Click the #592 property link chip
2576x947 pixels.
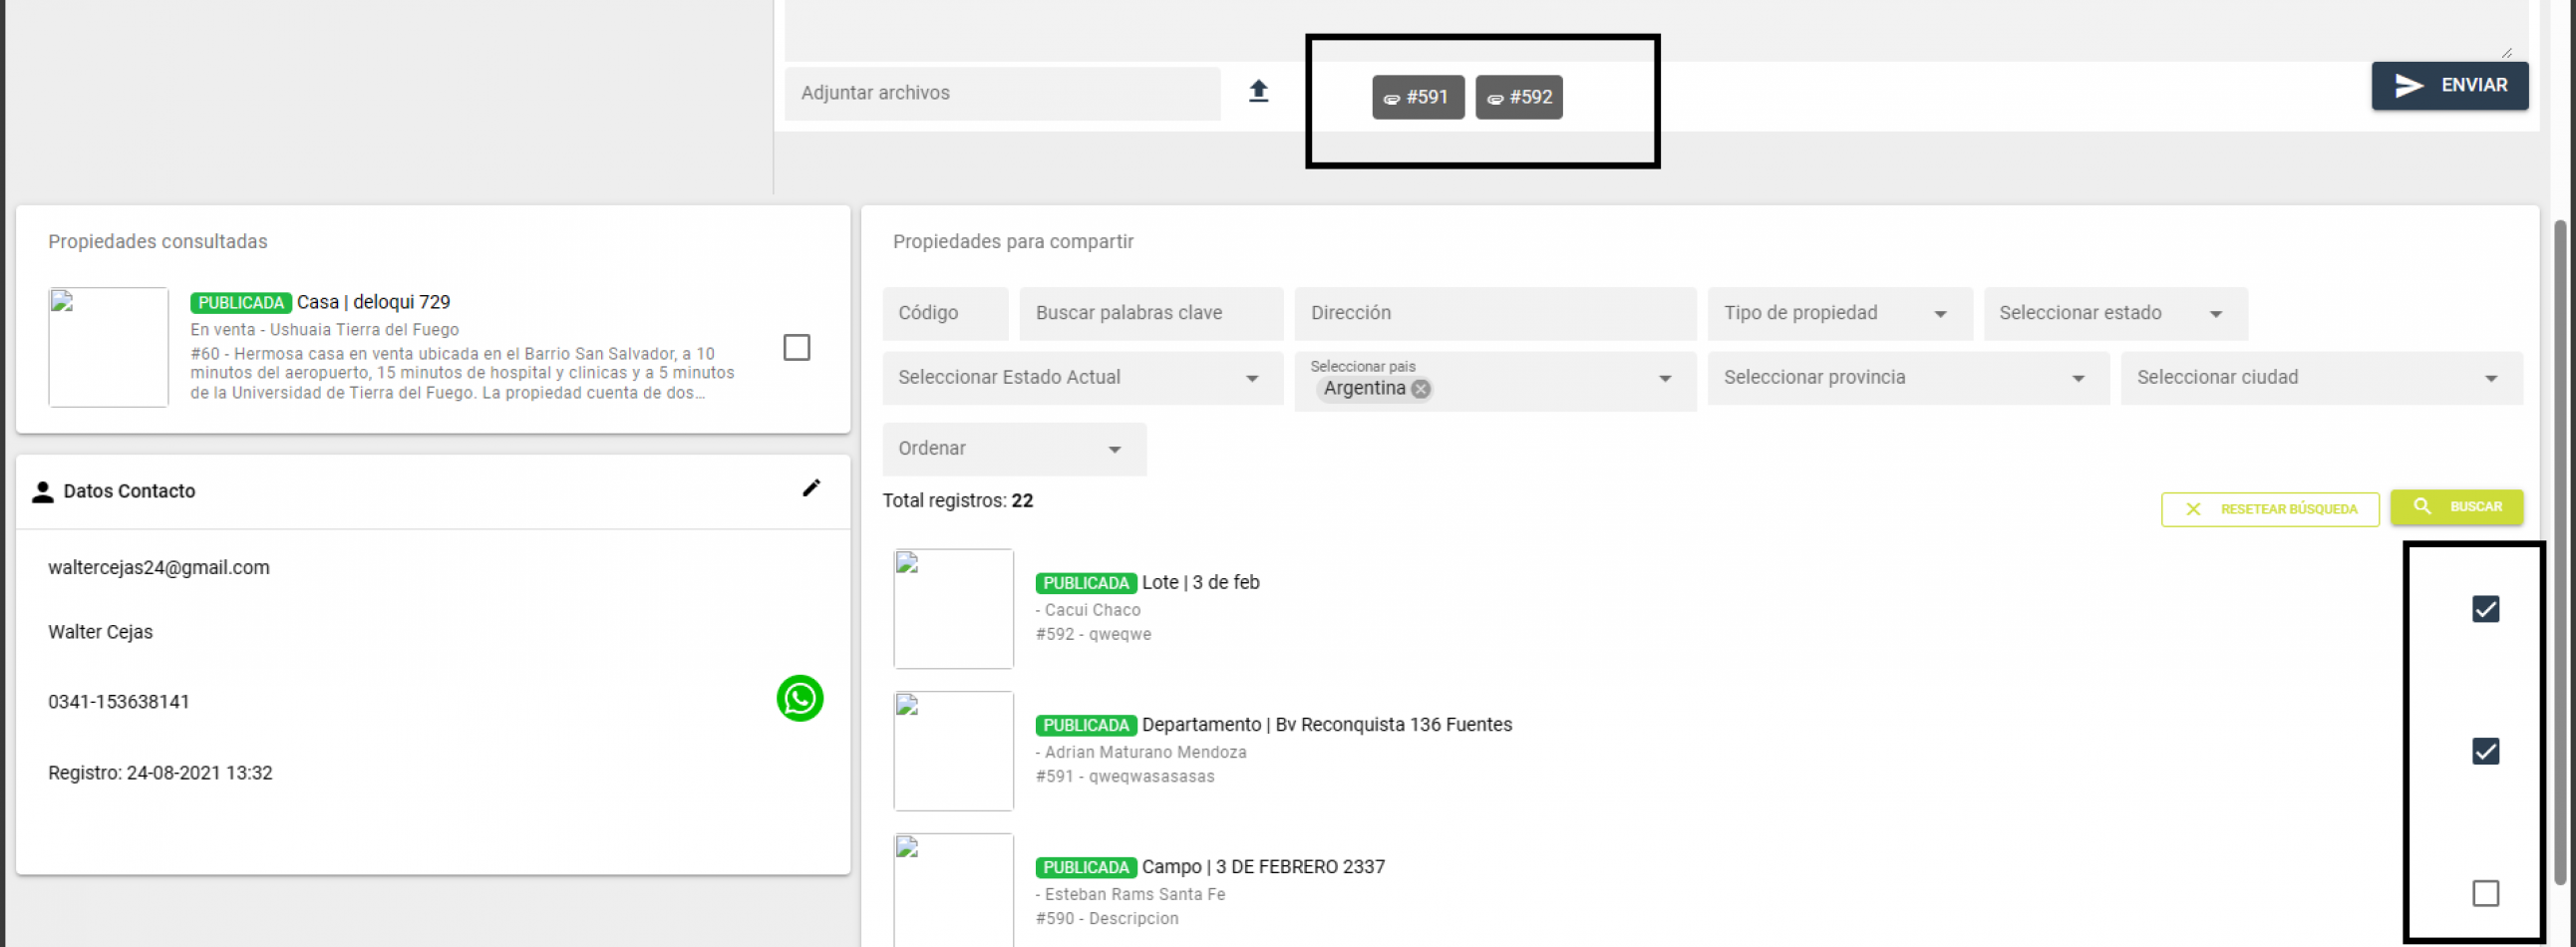pos(1518,97)
